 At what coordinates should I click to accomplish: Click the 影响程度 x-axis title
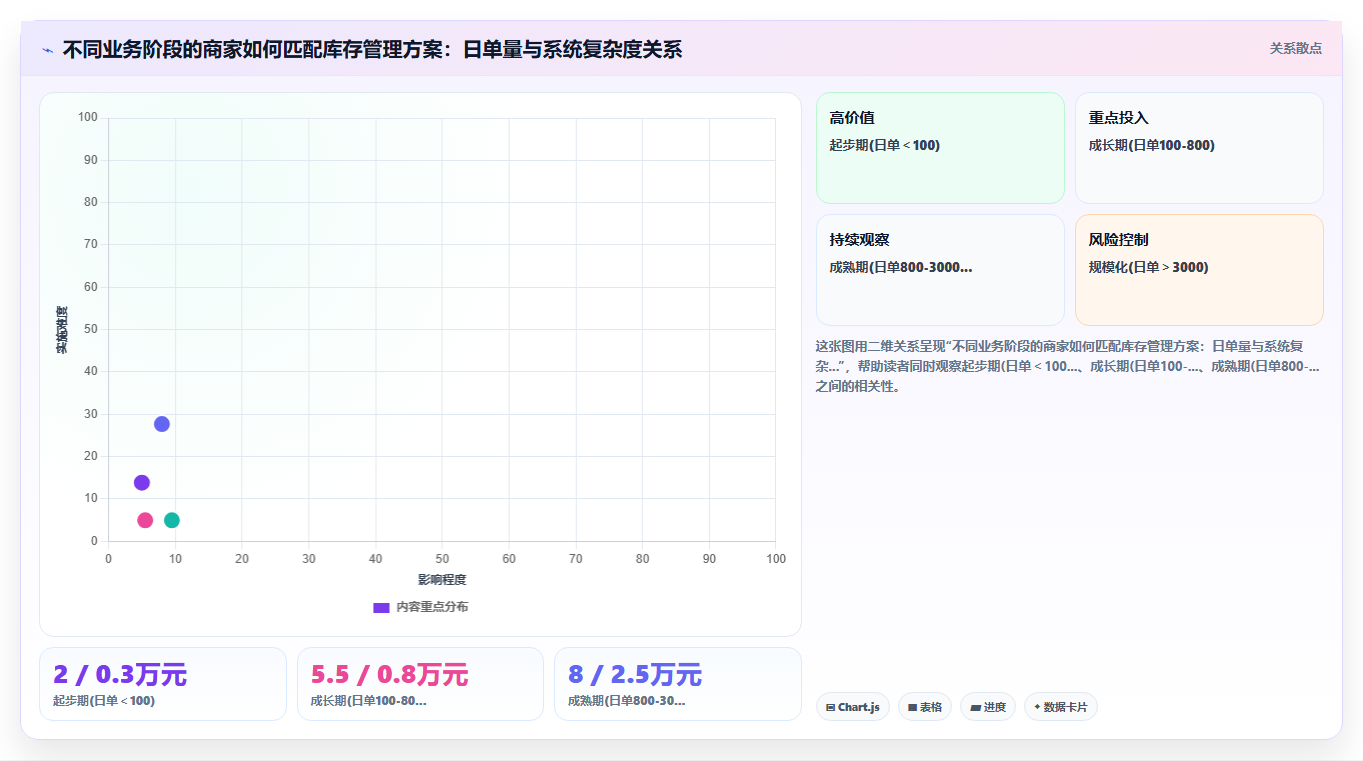(442, 580)
